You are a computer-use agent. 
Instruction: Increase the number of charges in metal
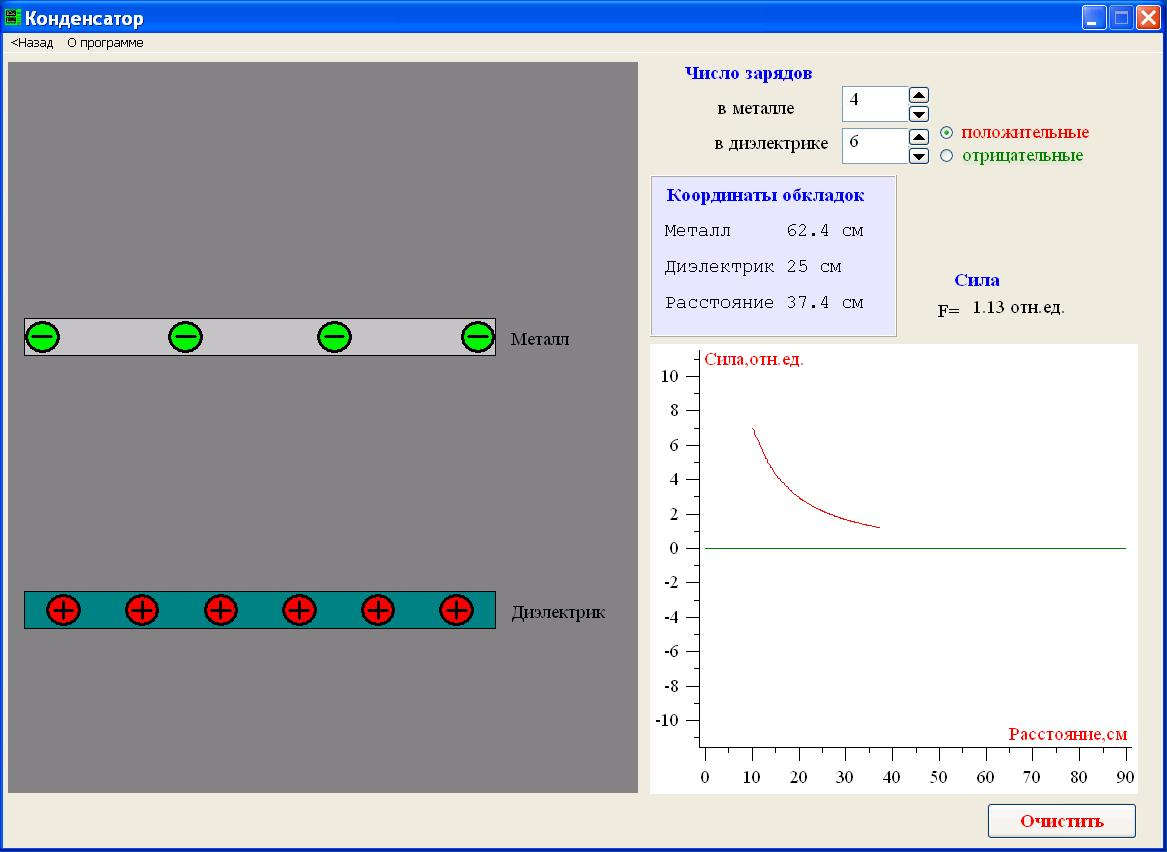point(919,95)
